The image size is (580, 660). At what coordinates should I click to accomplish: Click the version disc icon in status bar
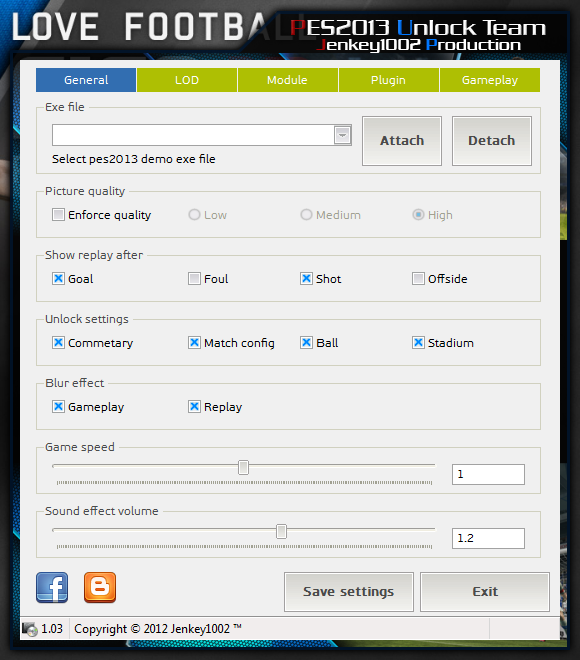click(x=30, y=629)
